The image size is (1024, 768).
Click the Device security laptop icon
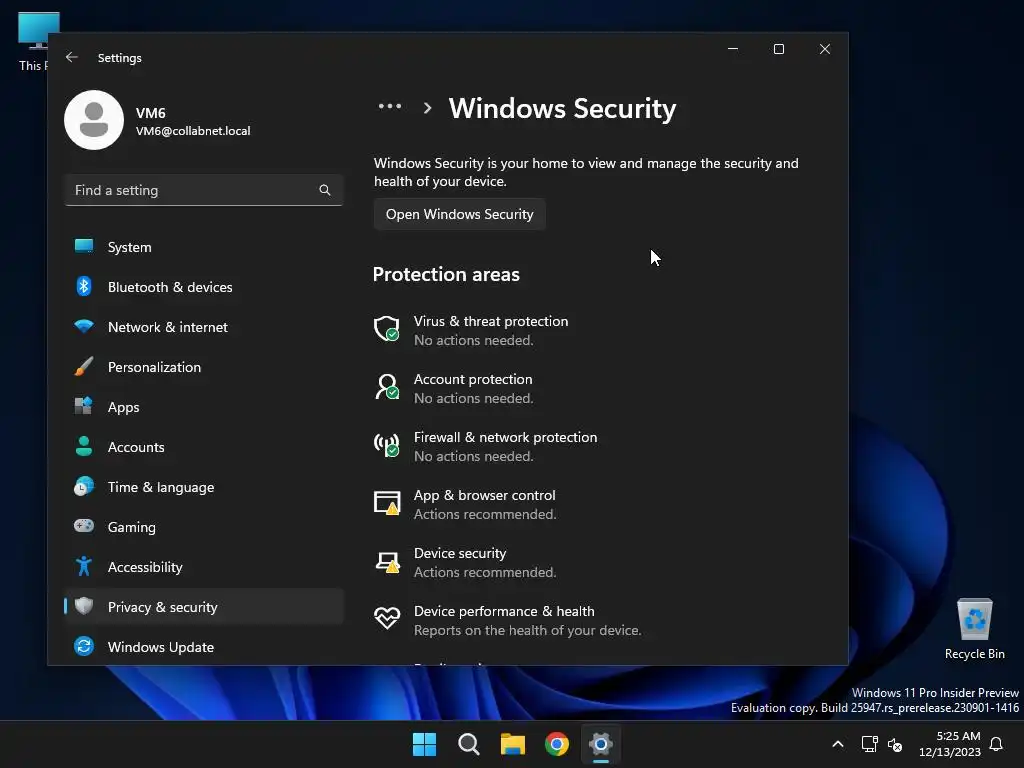pos(387,562)
